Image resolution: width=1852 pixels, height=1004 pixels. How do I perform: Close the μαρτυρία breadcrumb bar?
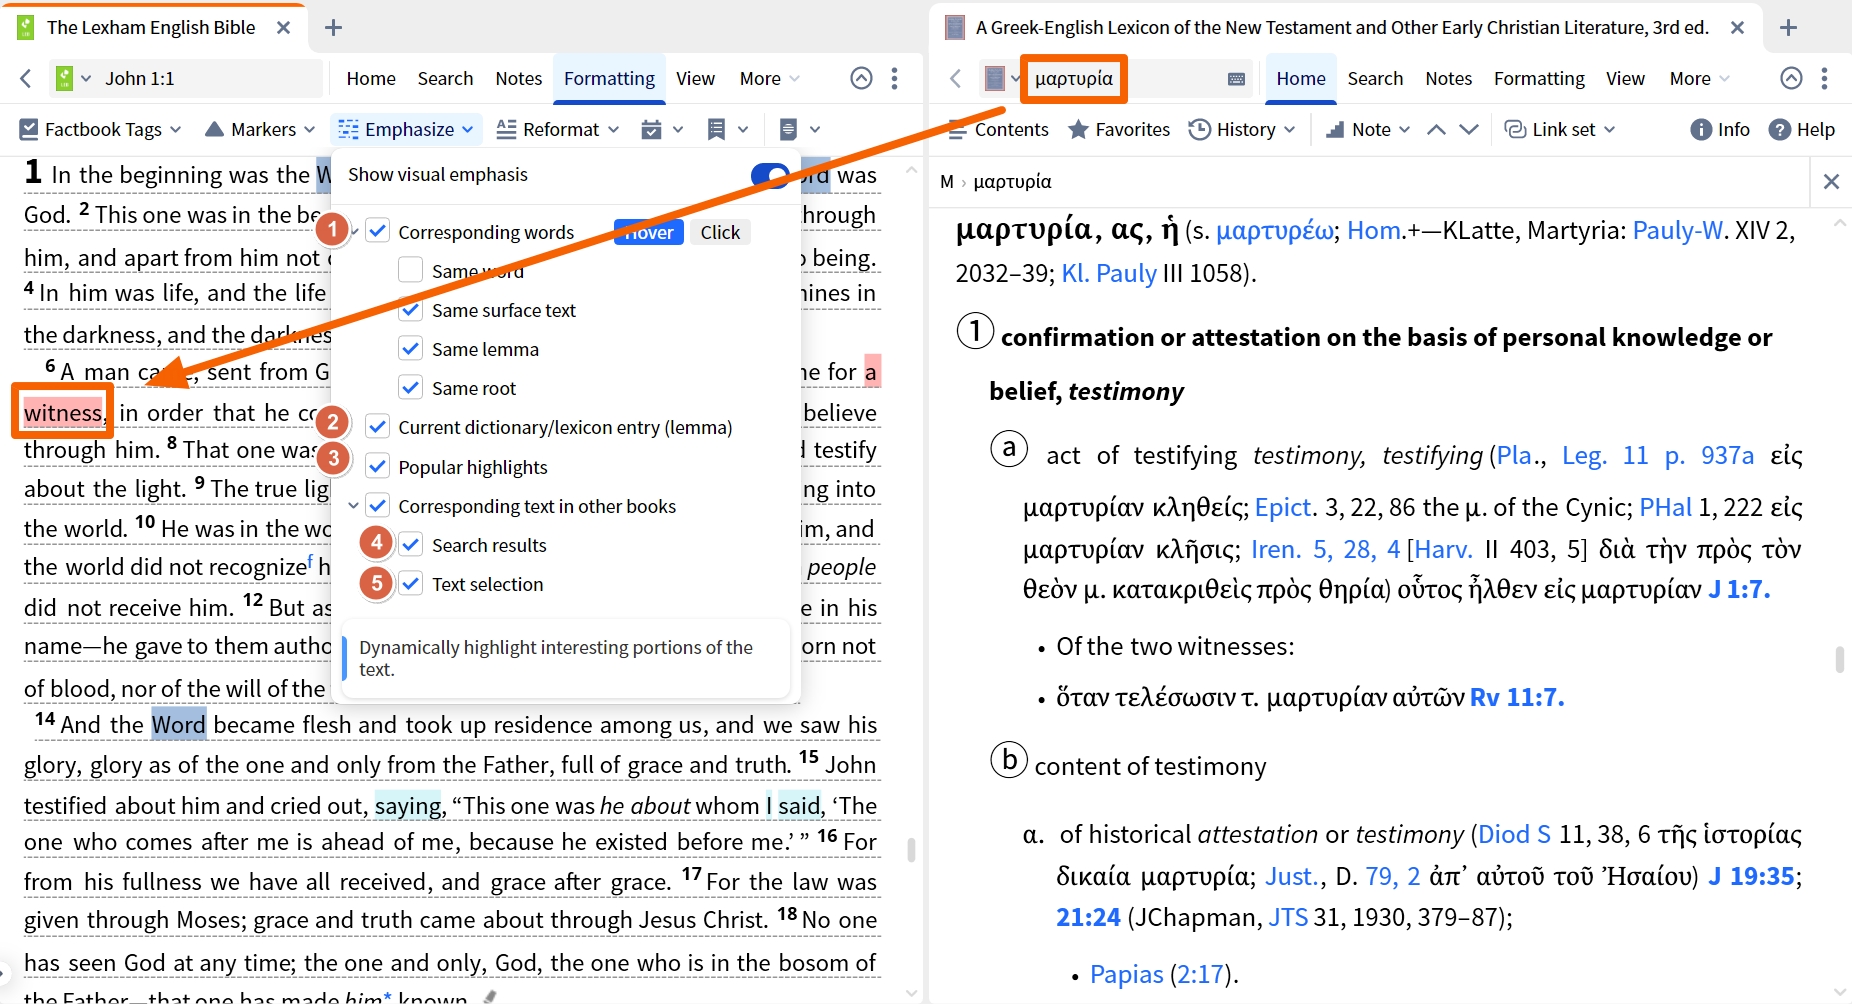coord(1831,181)
